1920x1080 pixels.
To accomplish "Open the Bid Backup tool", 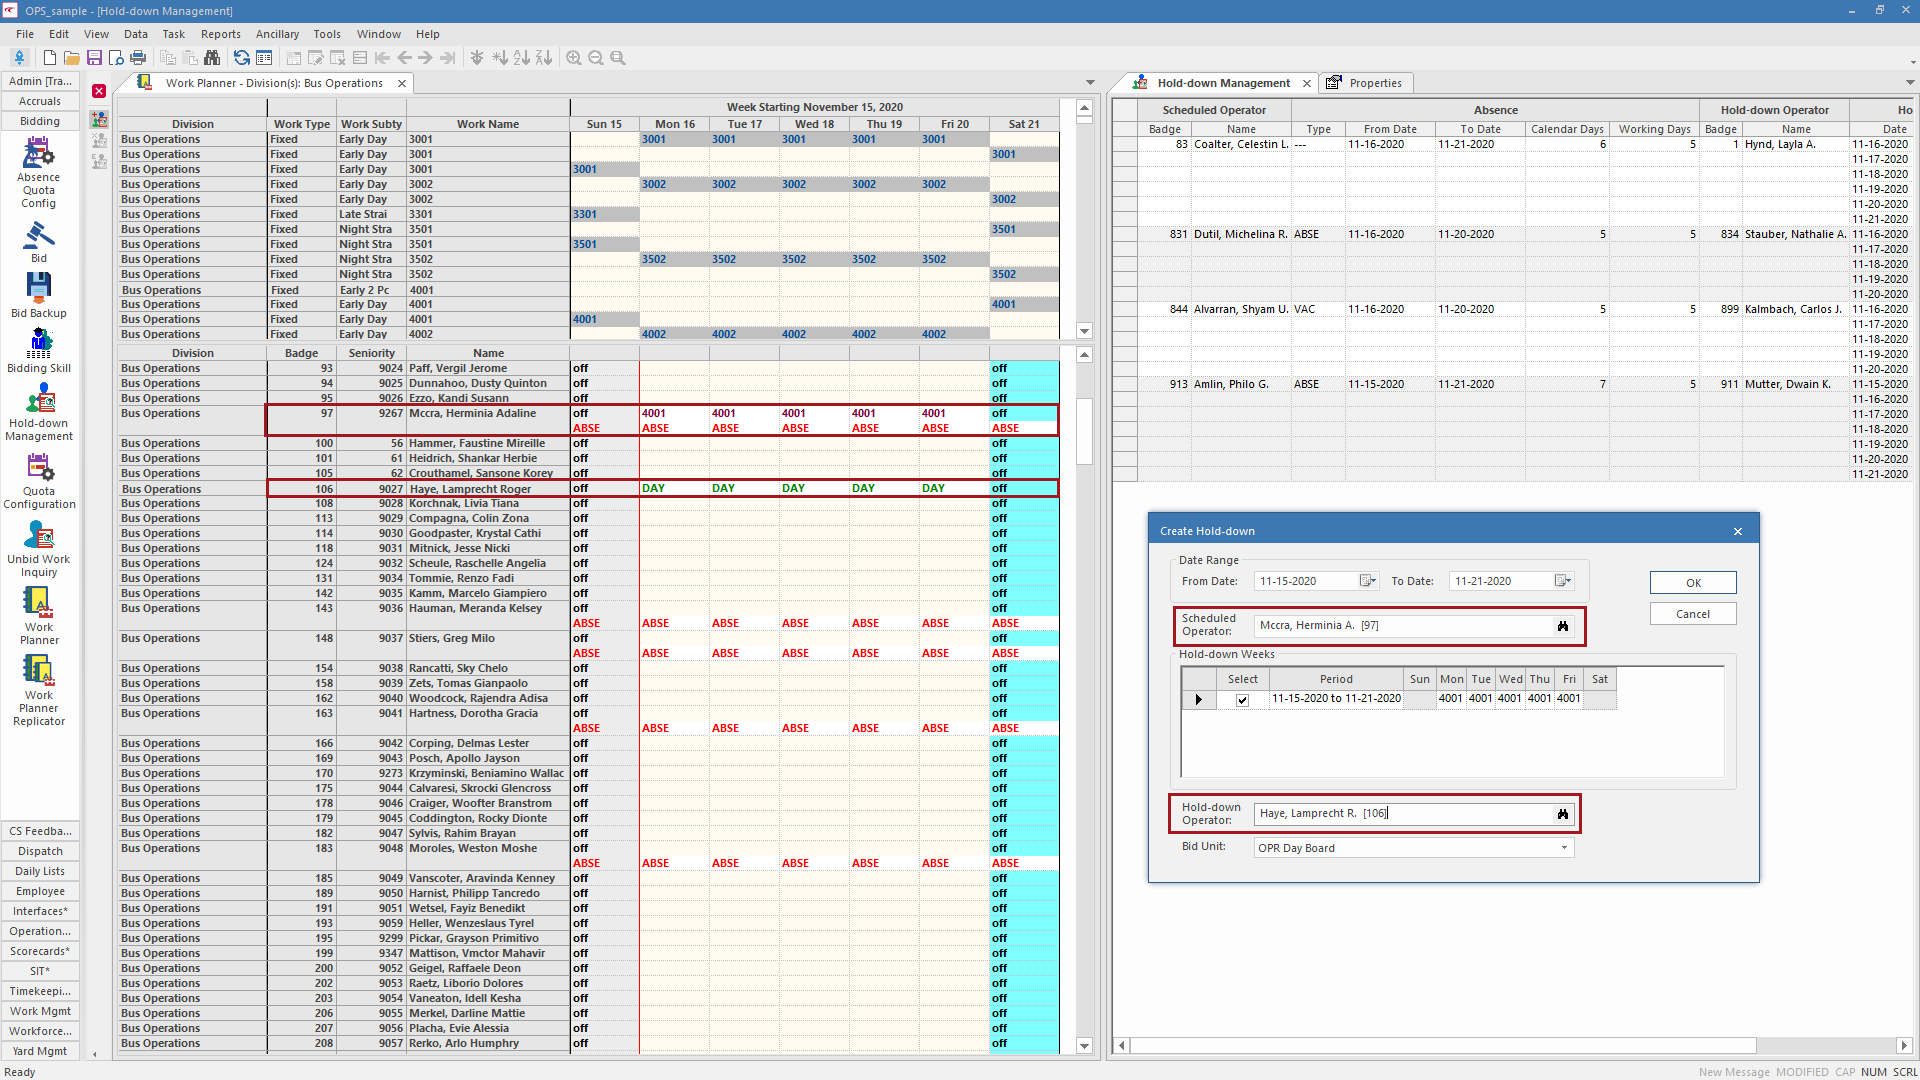I will tap(38, 290).
